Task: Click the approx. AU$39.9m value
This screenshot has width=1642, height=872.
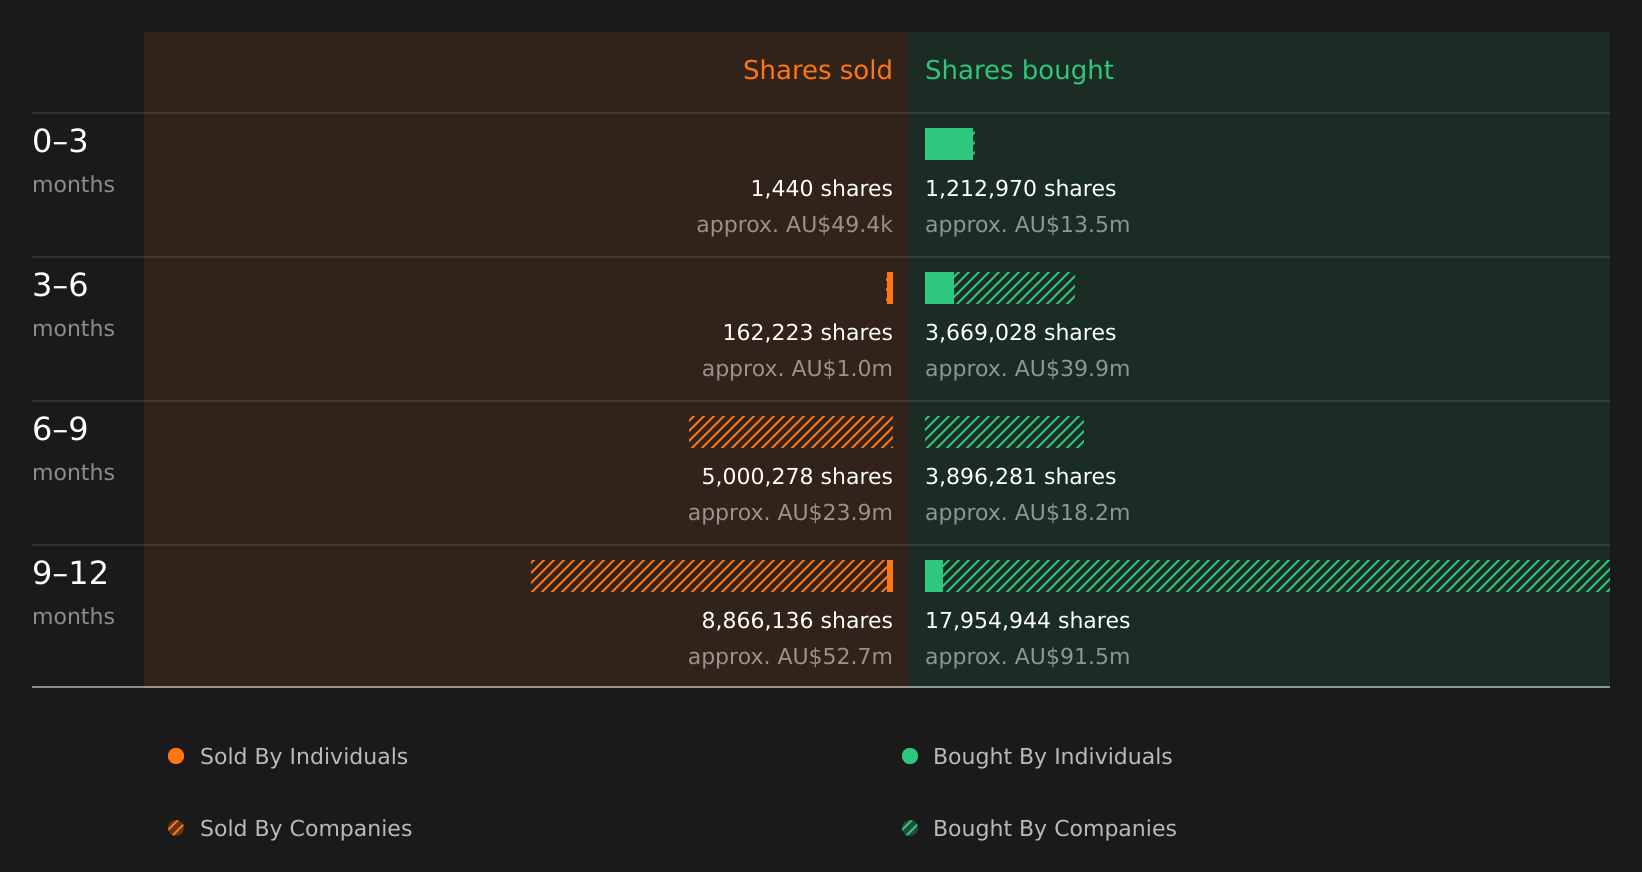Action: tap(1027, 369)
